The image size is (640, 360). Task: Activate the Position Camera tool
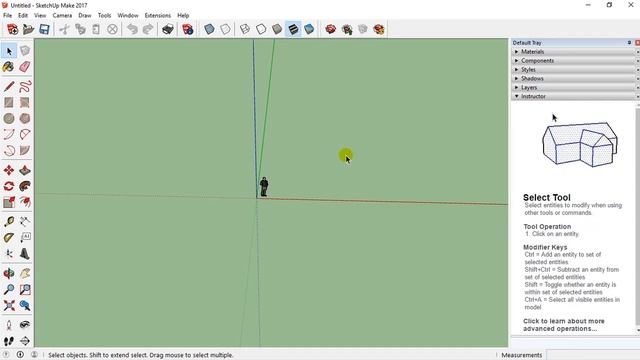pyautogui.click(x=9, y=325)
